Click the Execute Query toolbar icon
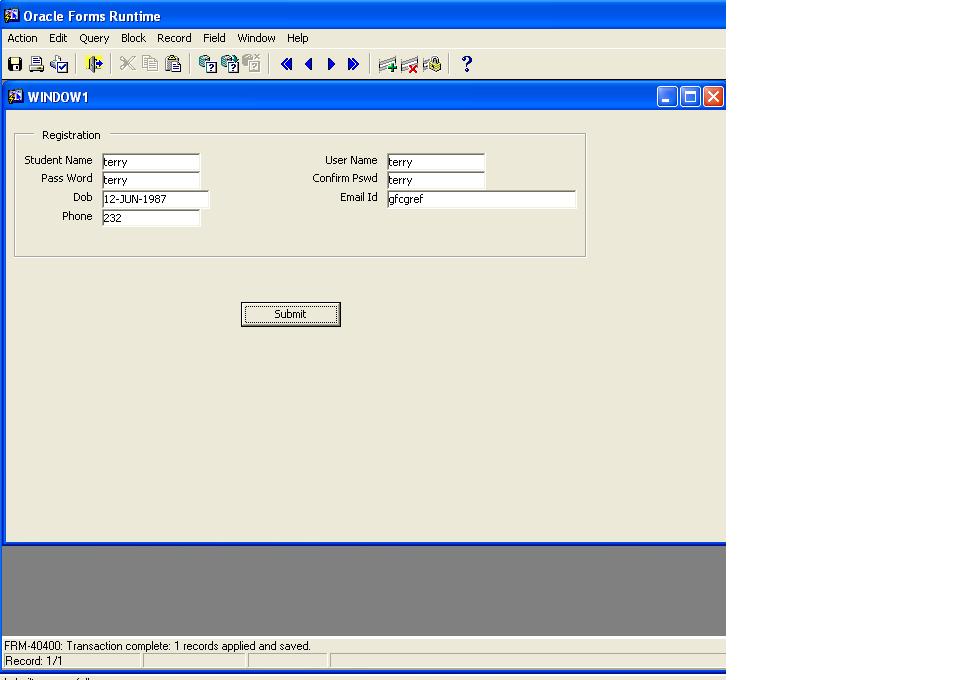The width and height of the screenshot is (962, 680). [230, 64]
